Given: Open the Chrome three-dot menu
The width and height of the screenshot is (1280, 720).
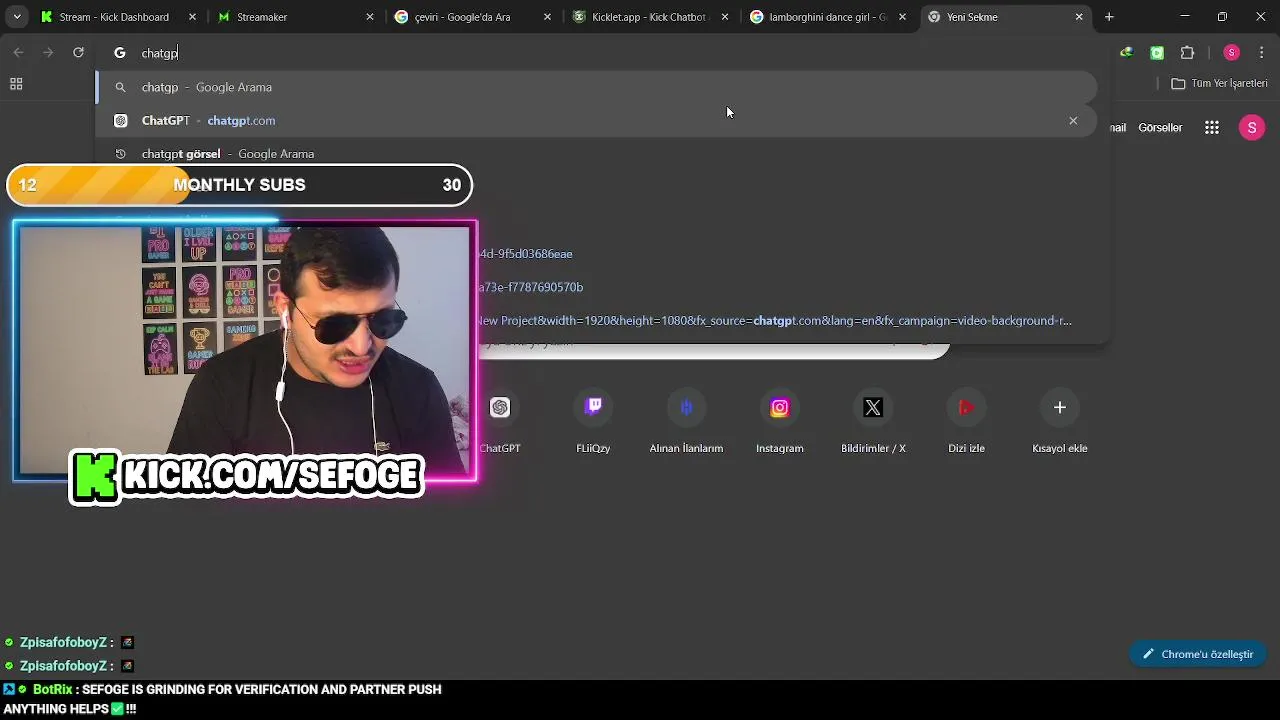Looking at the screenshot, I should point(1263,53).
